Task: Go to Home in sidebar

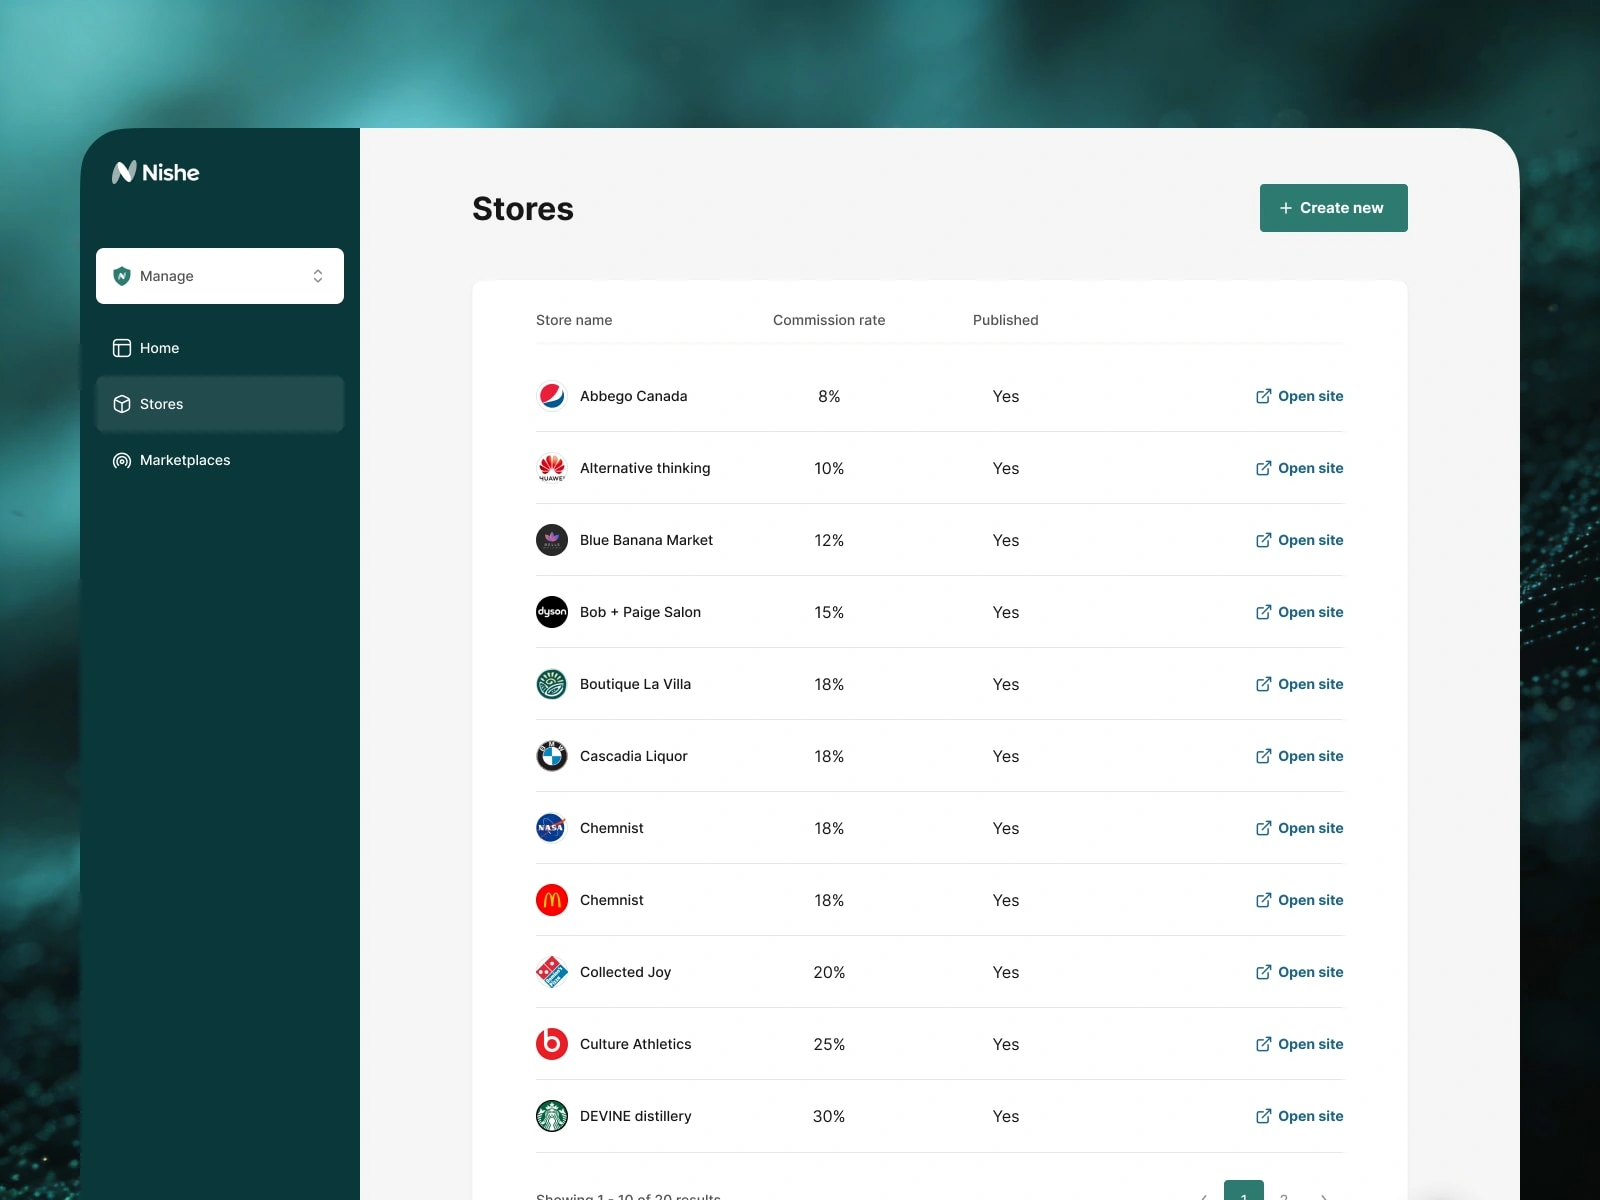Action: [x=220, y=348]
